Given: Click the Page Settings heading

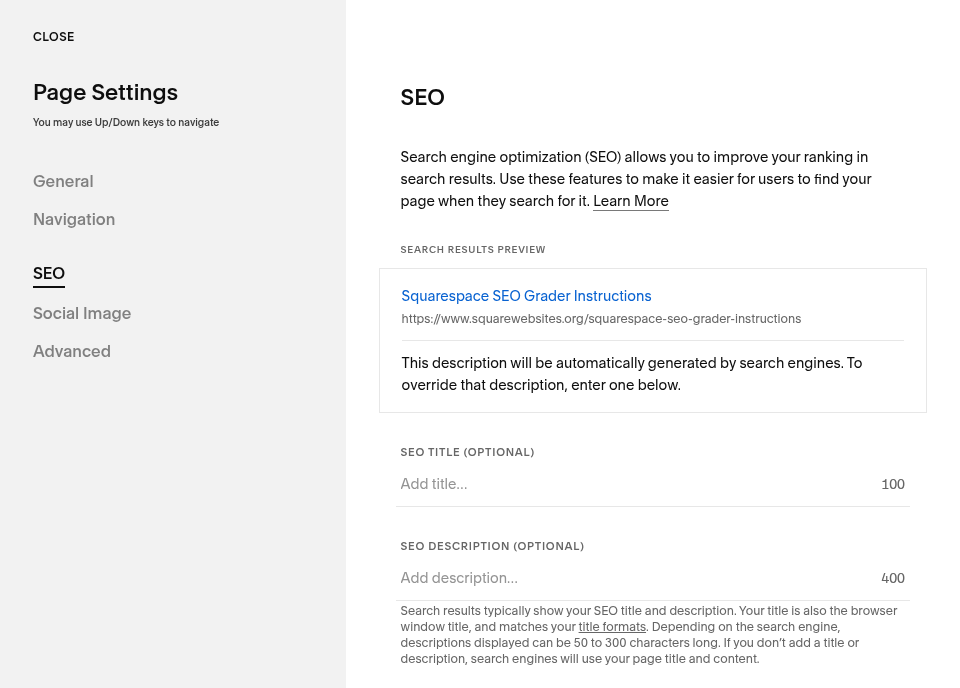Looking at the screenshot, I should pos(105,92).
